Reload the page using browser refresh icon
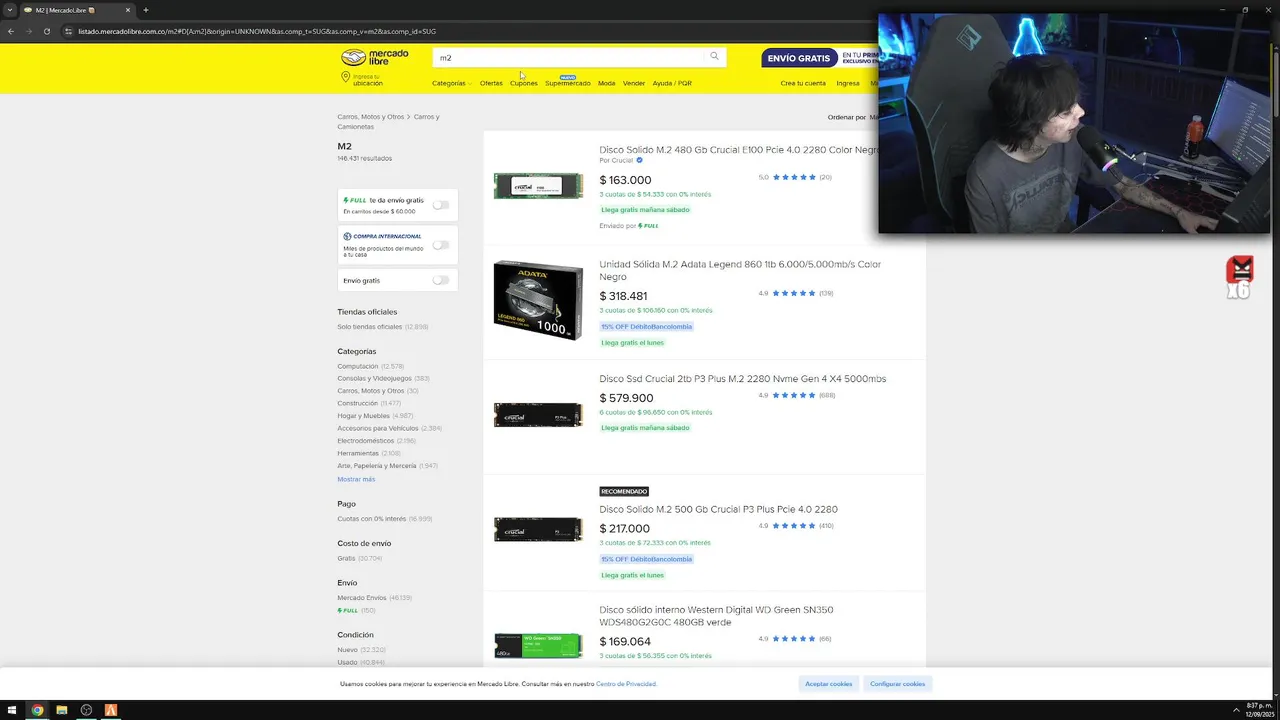Screen dimensions: 1280x720 [x=46, y=31]
